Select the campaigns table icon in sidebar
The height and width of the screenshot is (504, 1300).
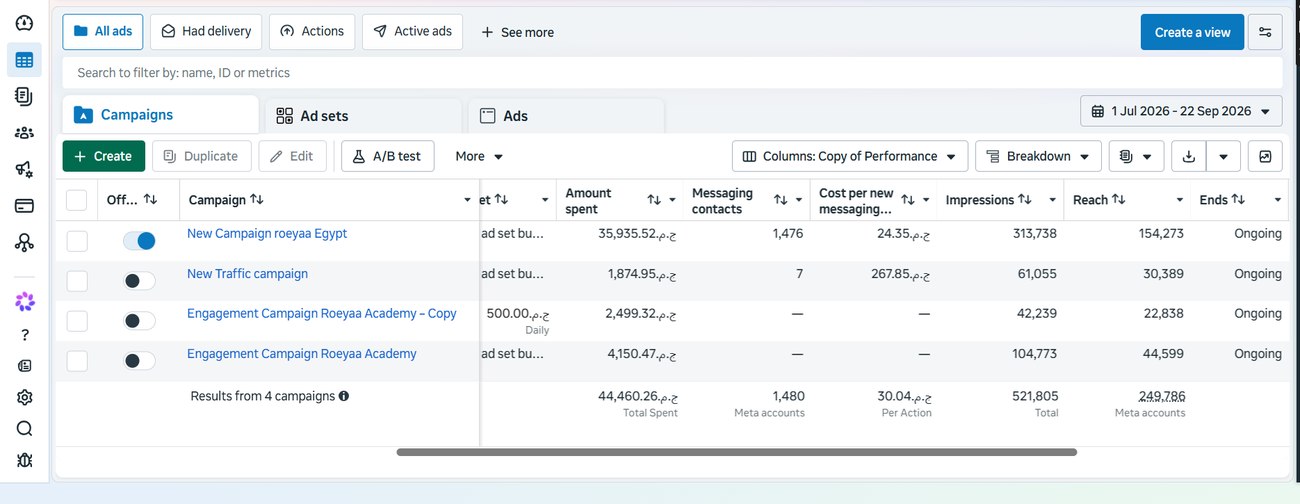[24, 60]
